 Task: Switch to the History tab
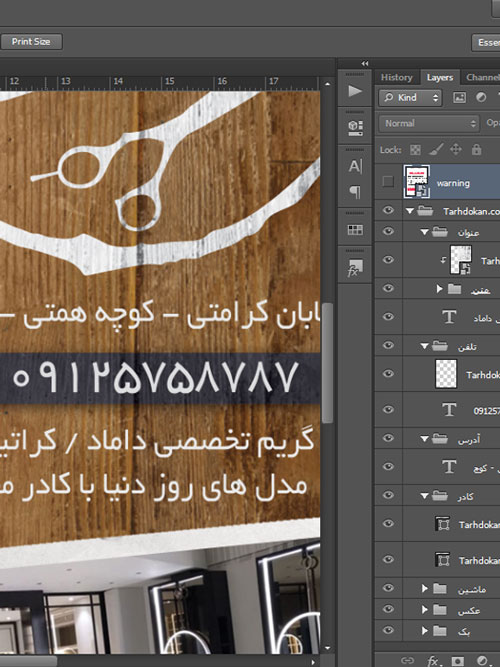coord(397,77)
